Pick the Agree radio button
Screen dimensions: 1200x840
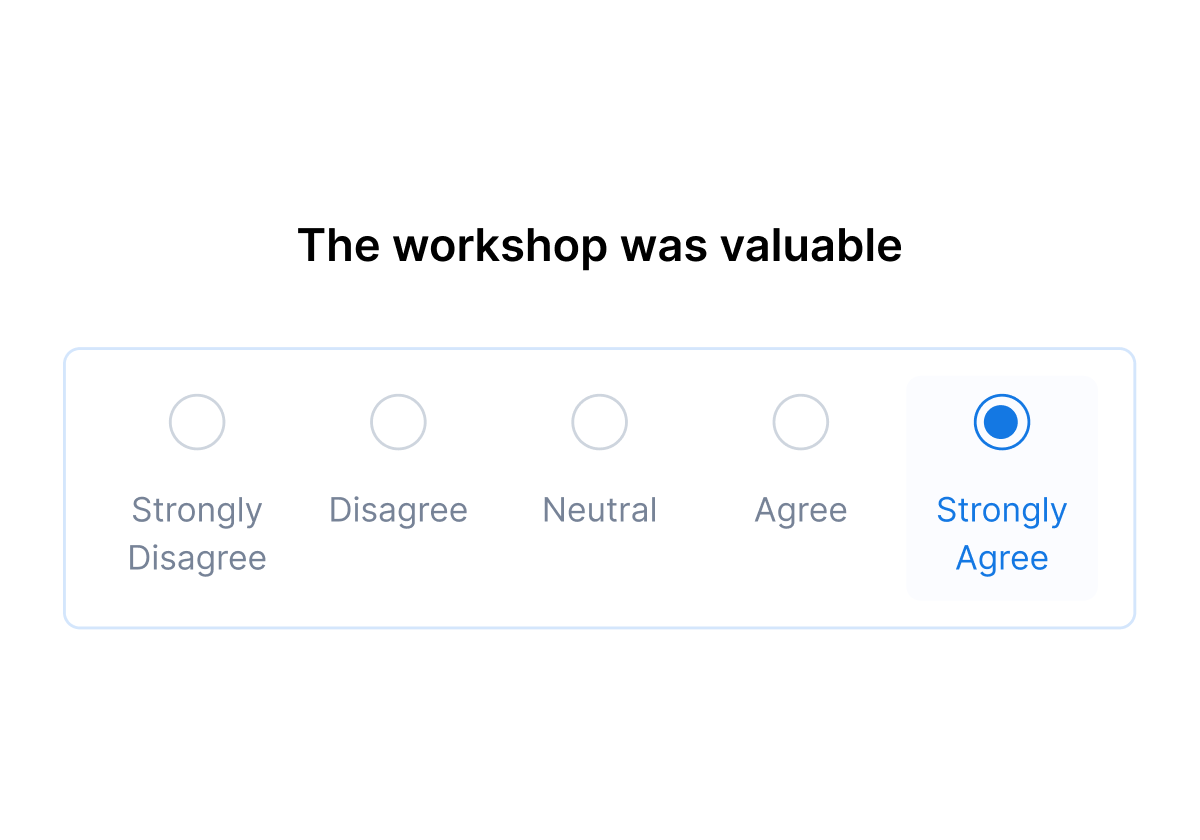pyautogui.click(x=800, y=422)
